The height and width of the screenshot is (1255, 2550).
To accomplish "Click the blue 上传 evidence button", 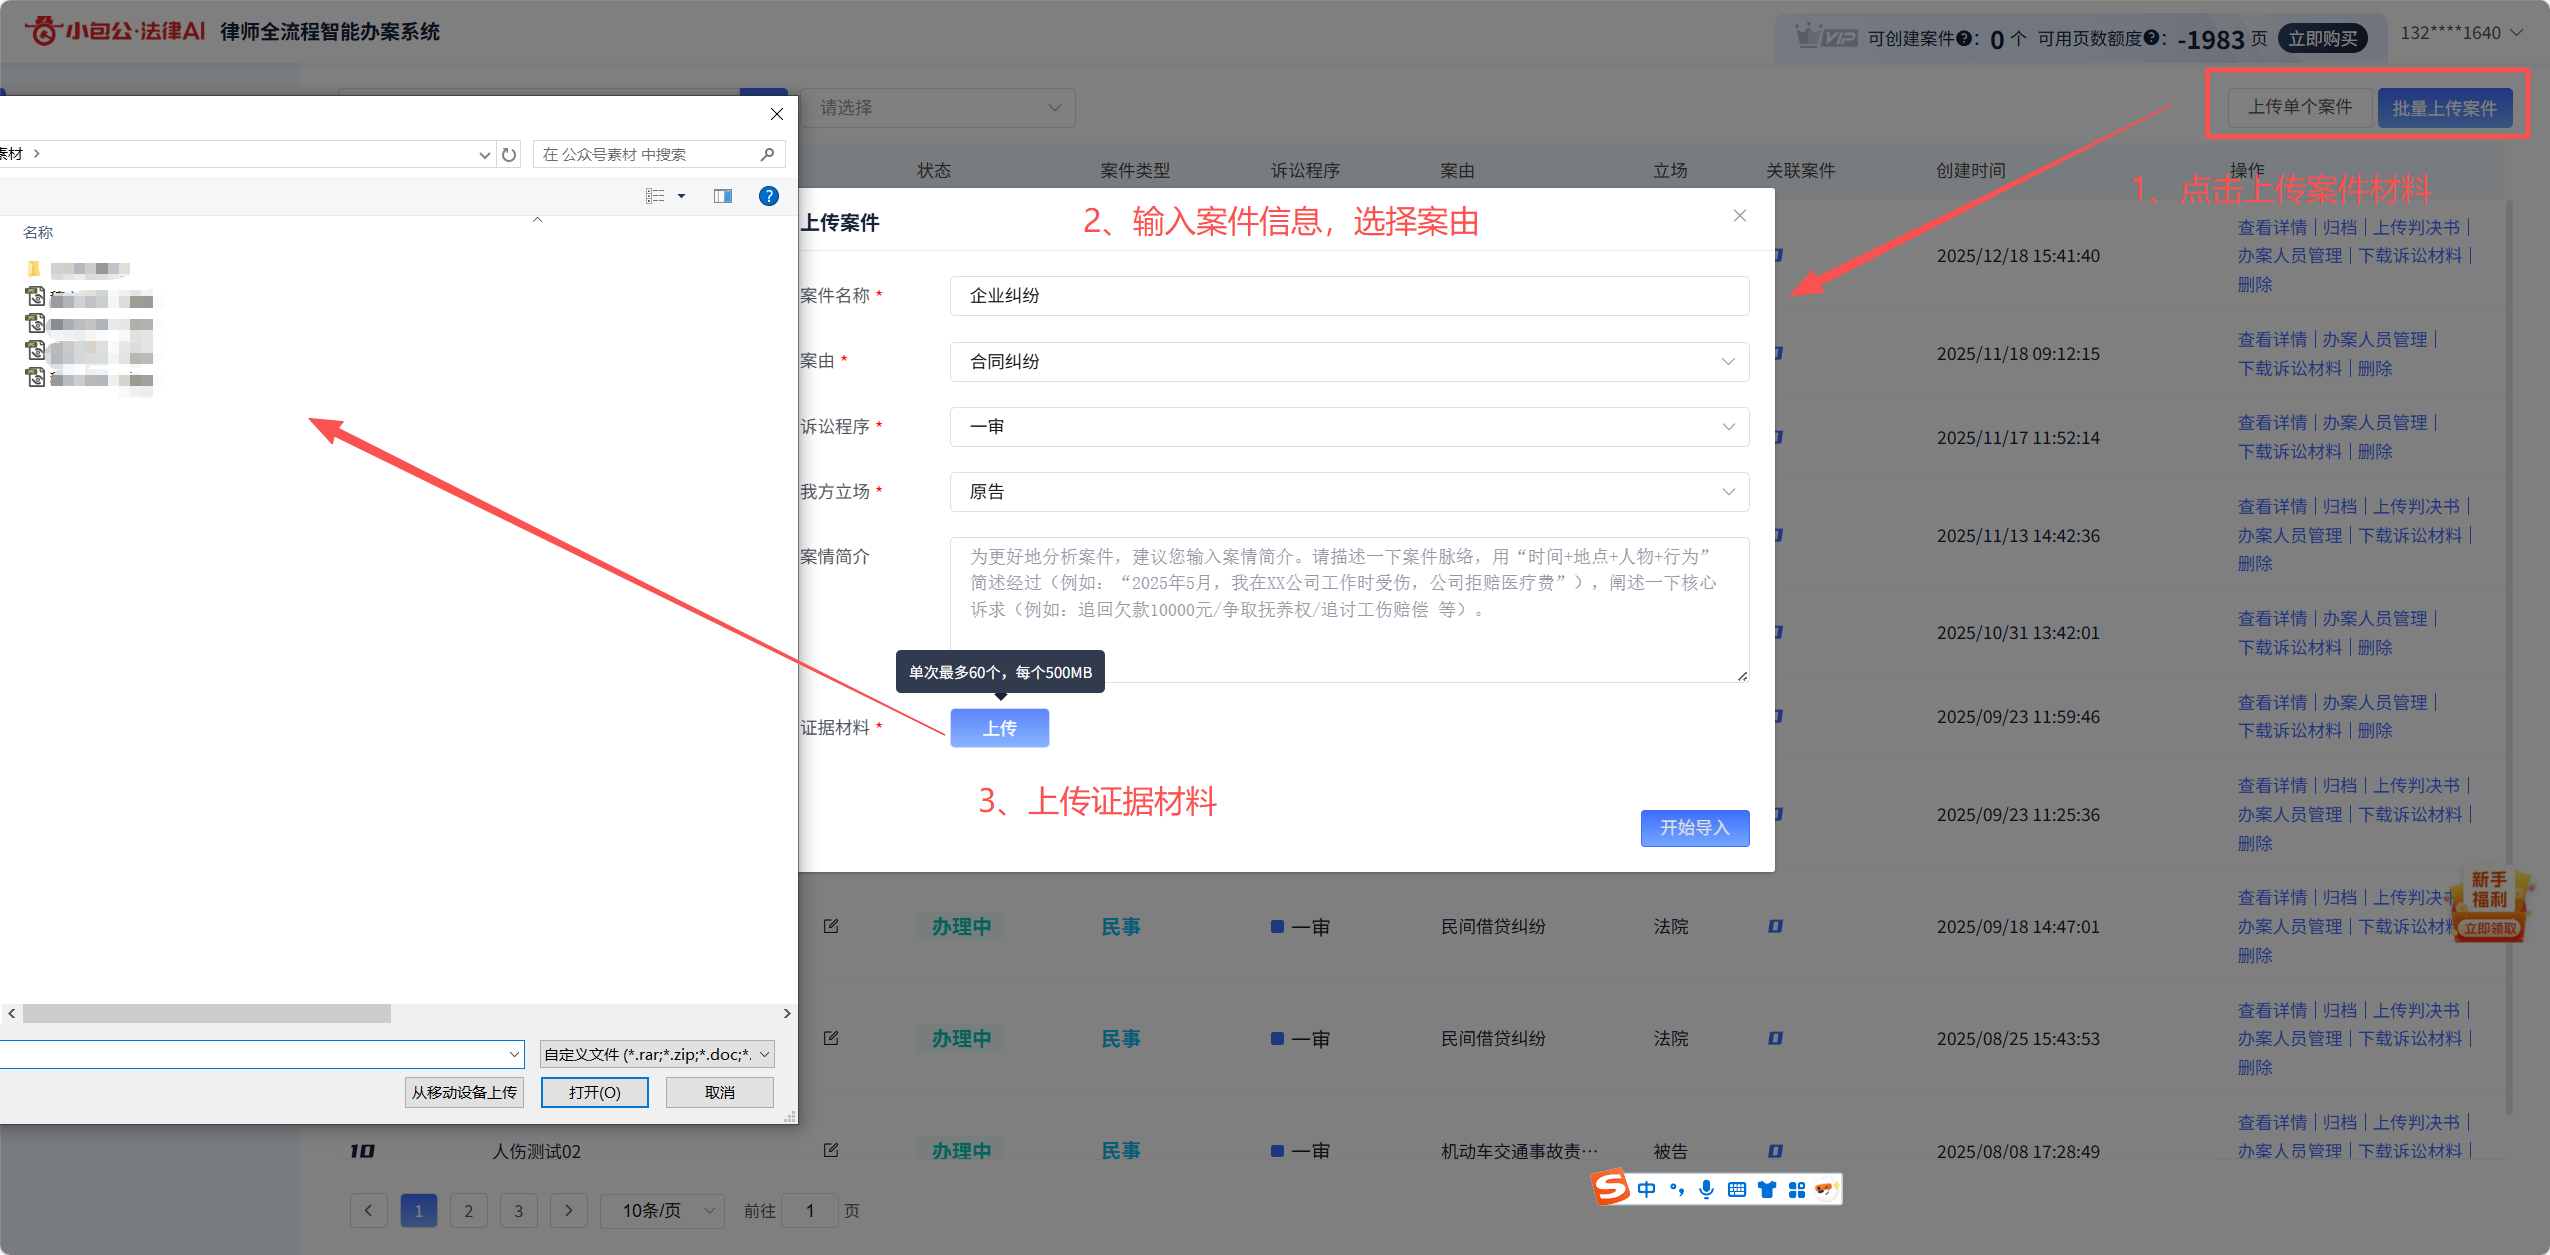I will (999, 728).
